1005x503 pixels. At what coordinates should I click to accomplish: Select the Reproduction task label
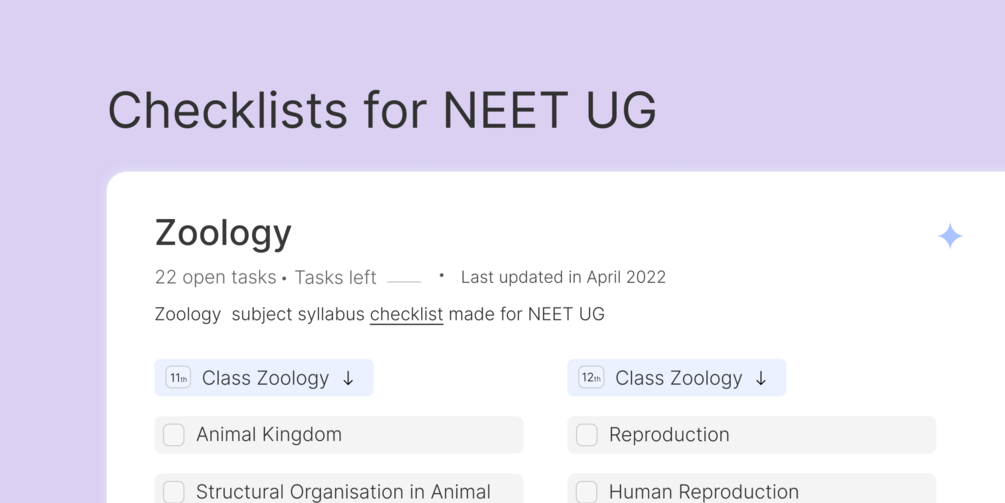click(669, 435)
